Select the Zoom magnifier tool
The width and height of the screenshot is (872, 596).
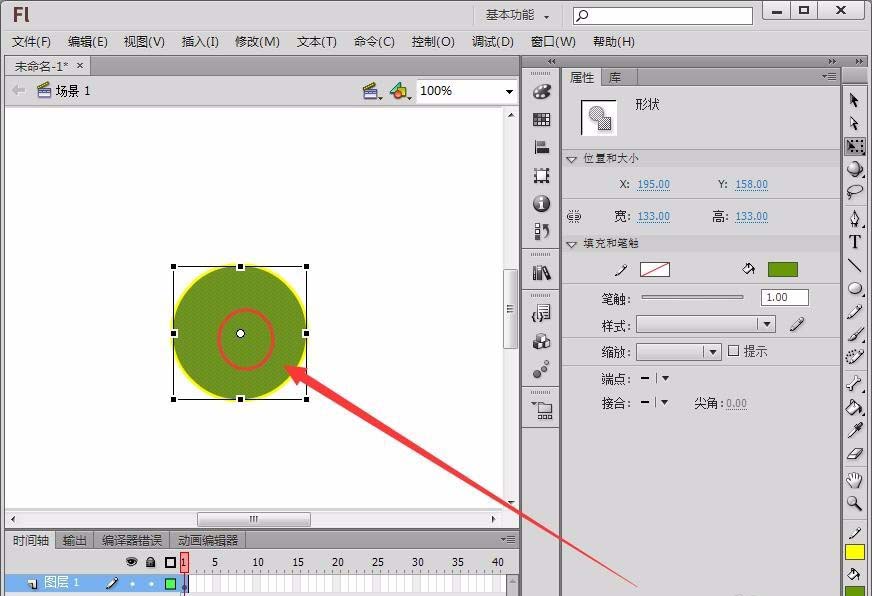pyautogui.click(x=854, y=503)
